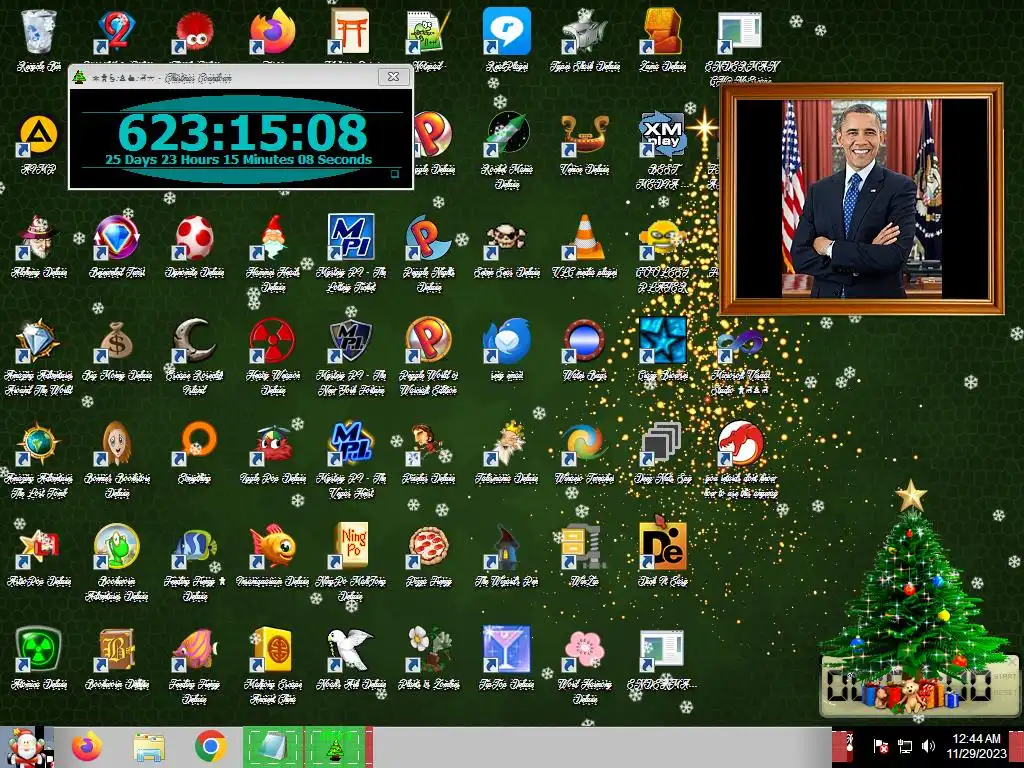Launch Noah's Ark Deluxe dove icon
Screen dimensions: 1024x768
coord(351,650)
